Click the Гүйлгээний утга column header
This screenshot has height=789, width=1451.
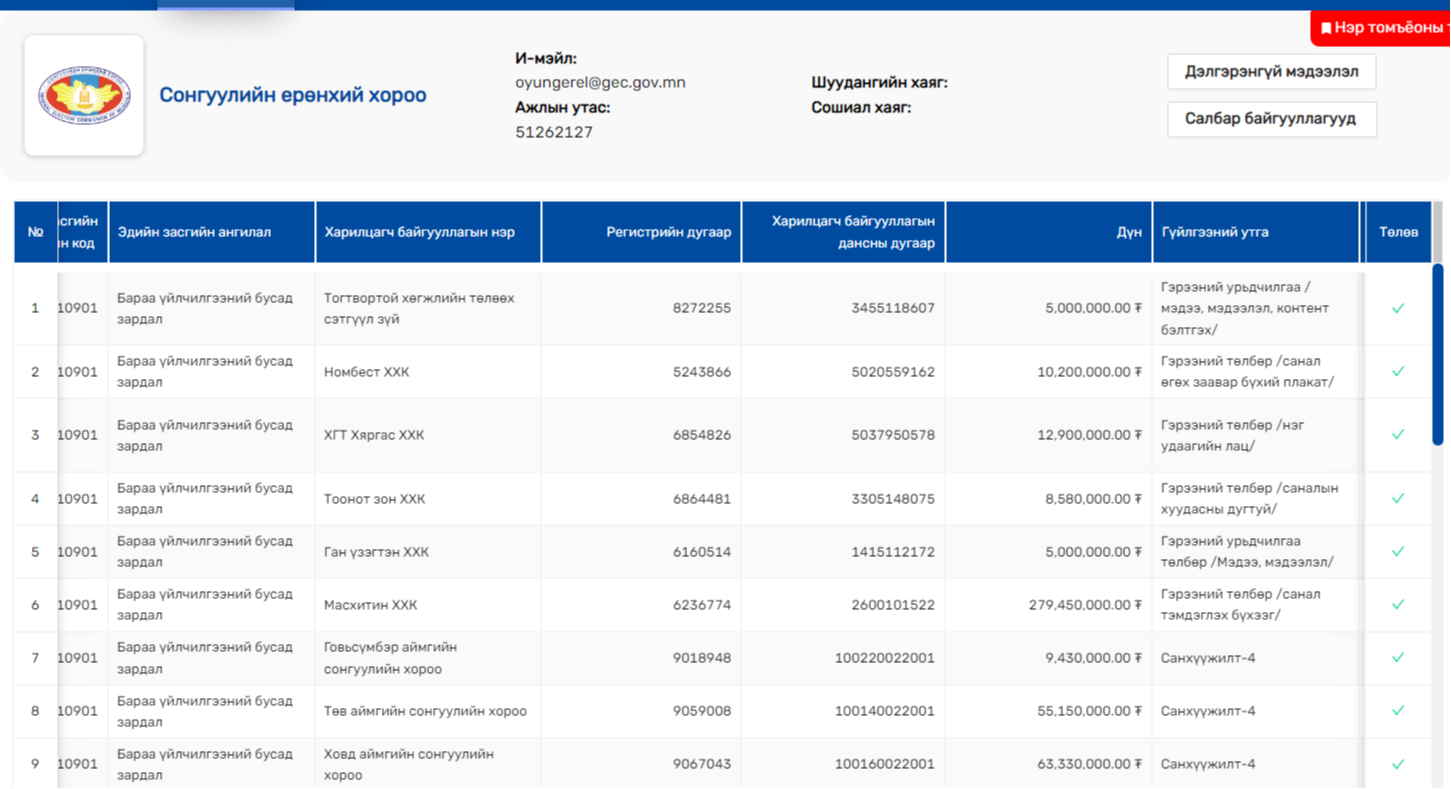pos(1215,232)
